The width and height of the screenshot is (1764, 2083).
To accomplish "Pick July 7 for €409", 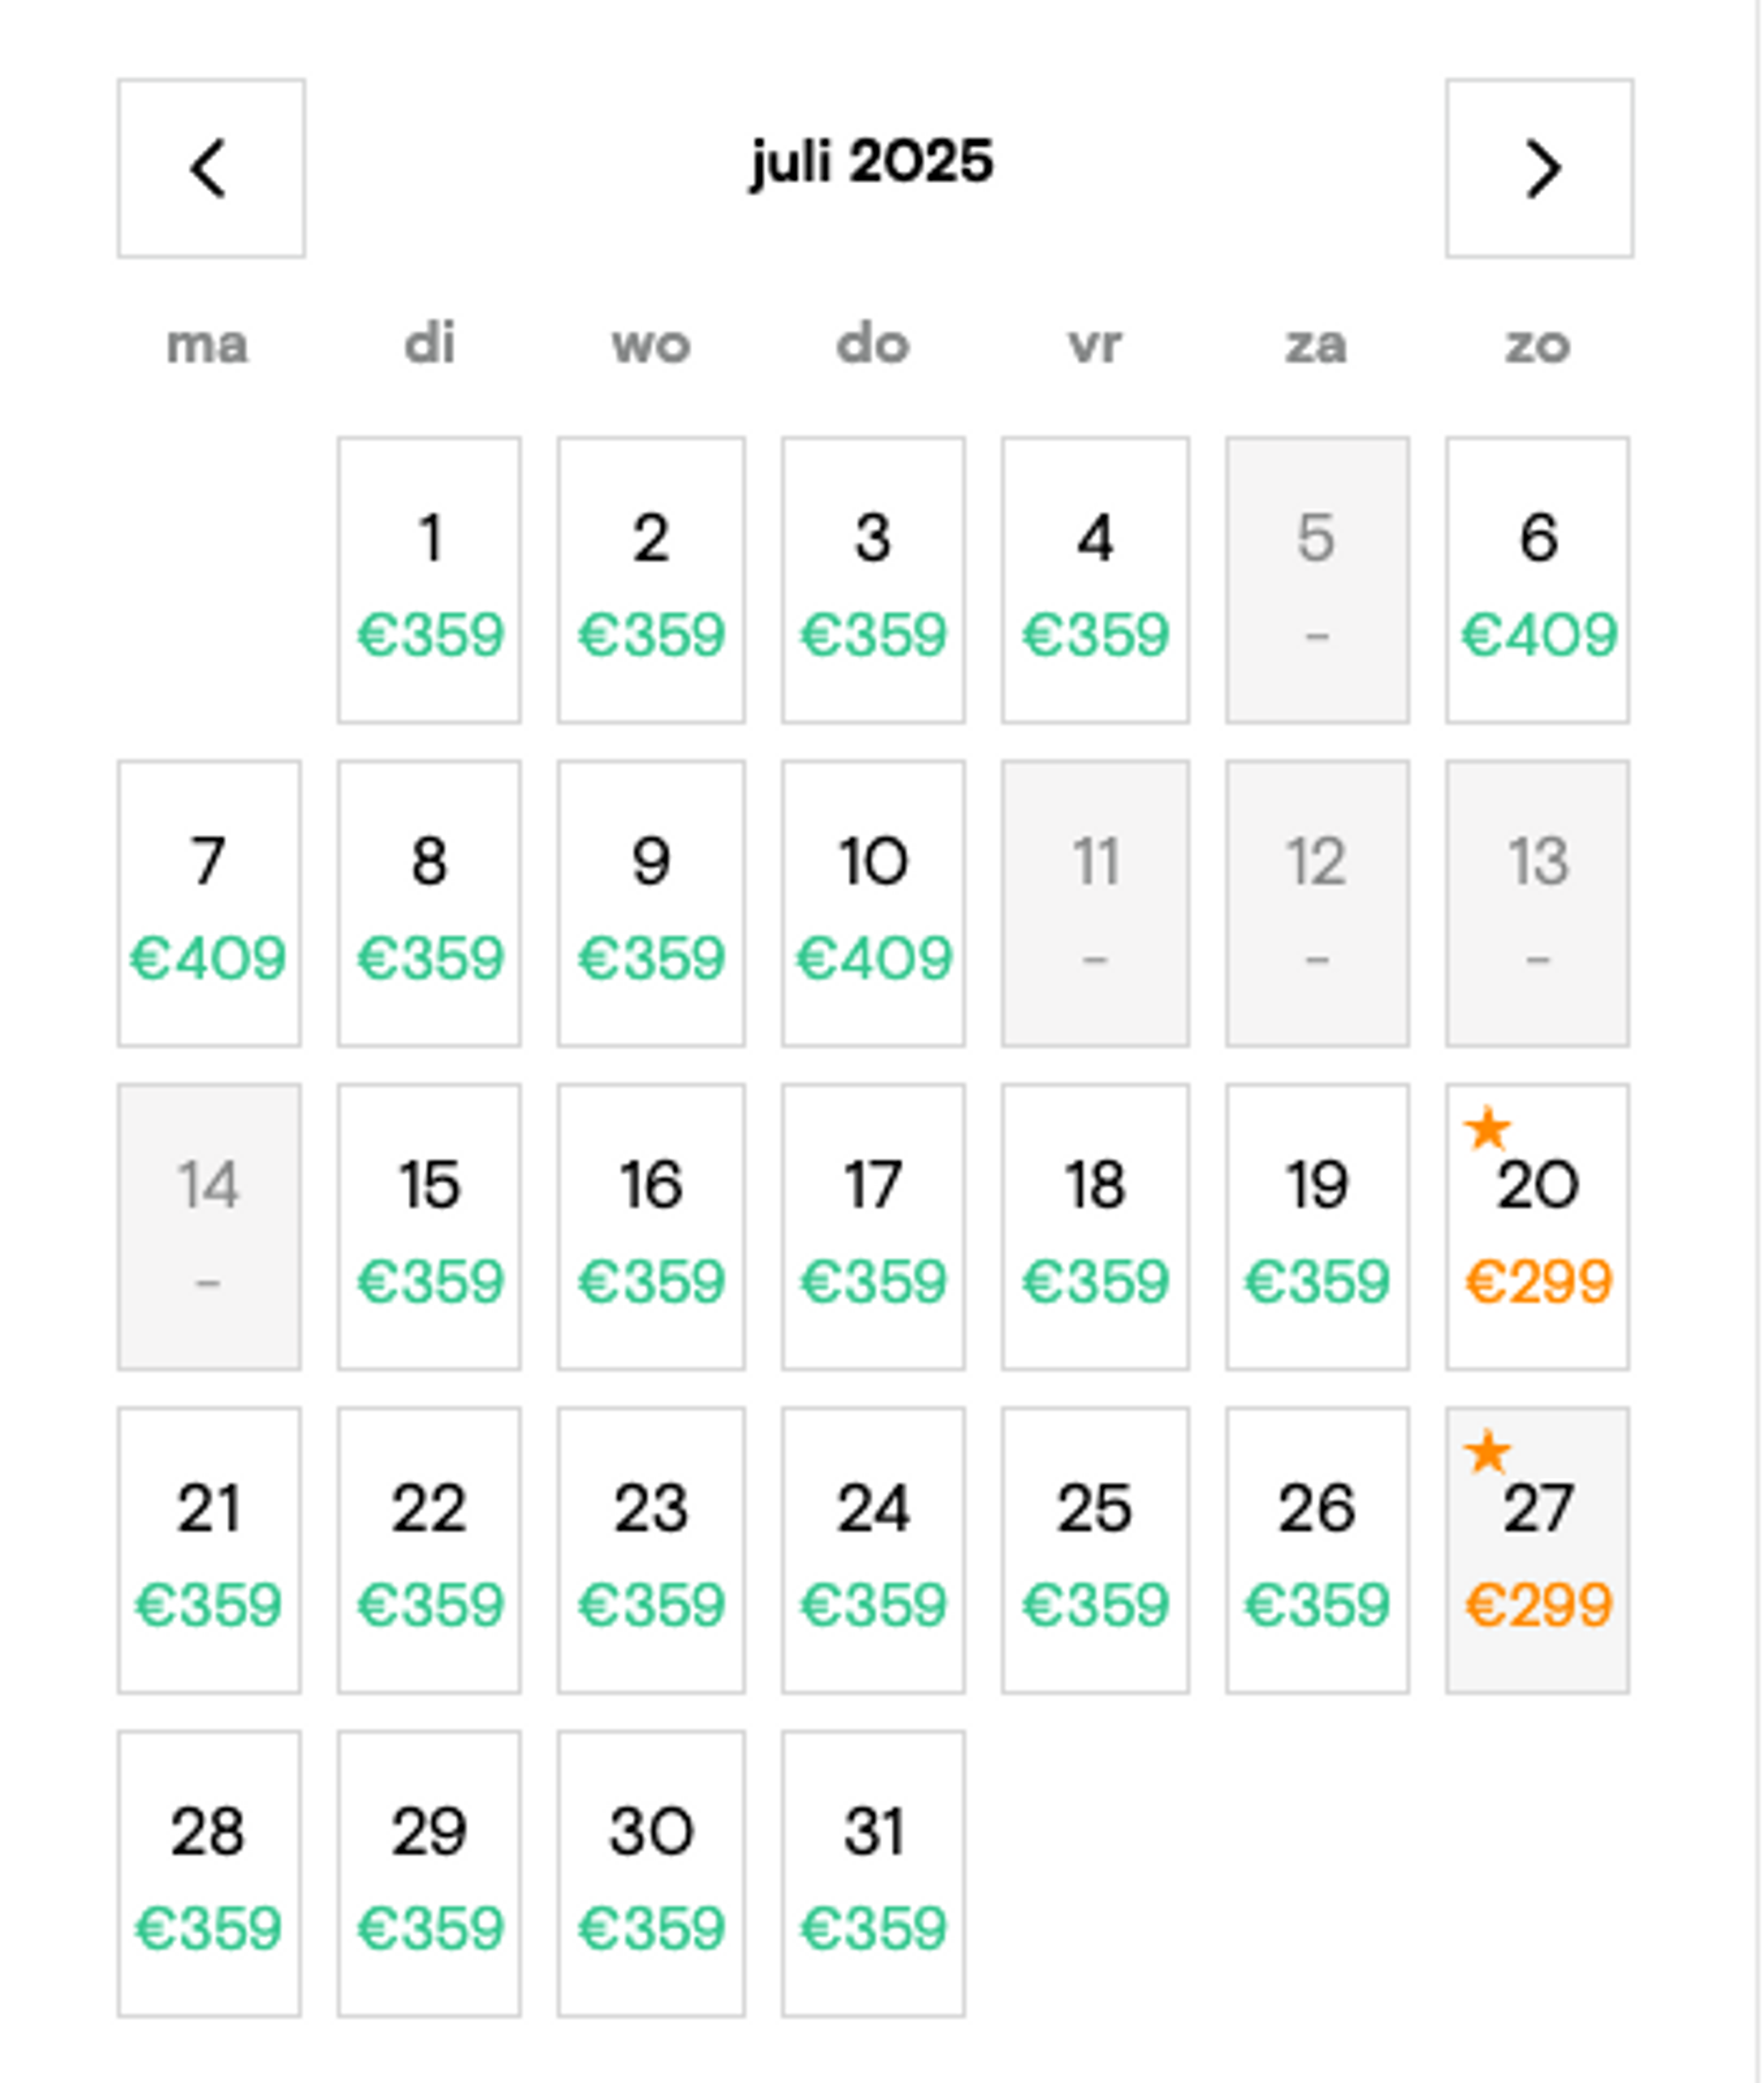I will (209, 903).
